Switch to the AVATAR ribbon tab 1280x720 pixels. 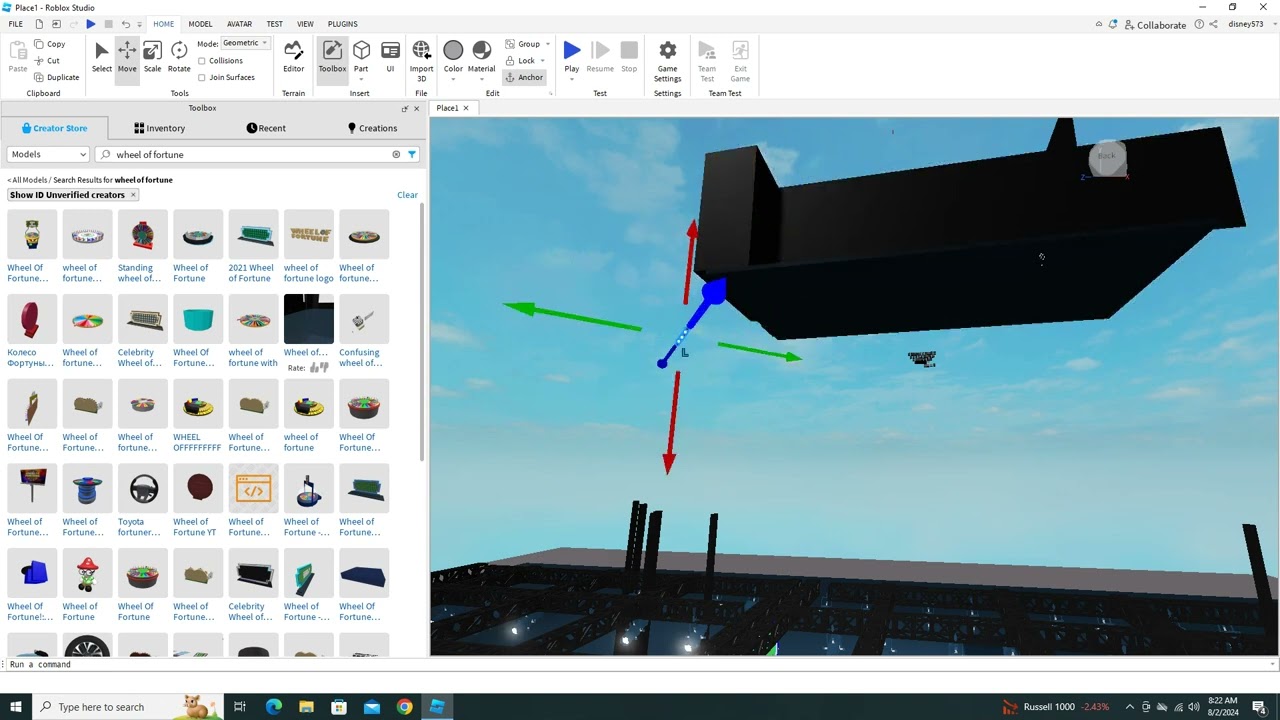coord(240,24)
